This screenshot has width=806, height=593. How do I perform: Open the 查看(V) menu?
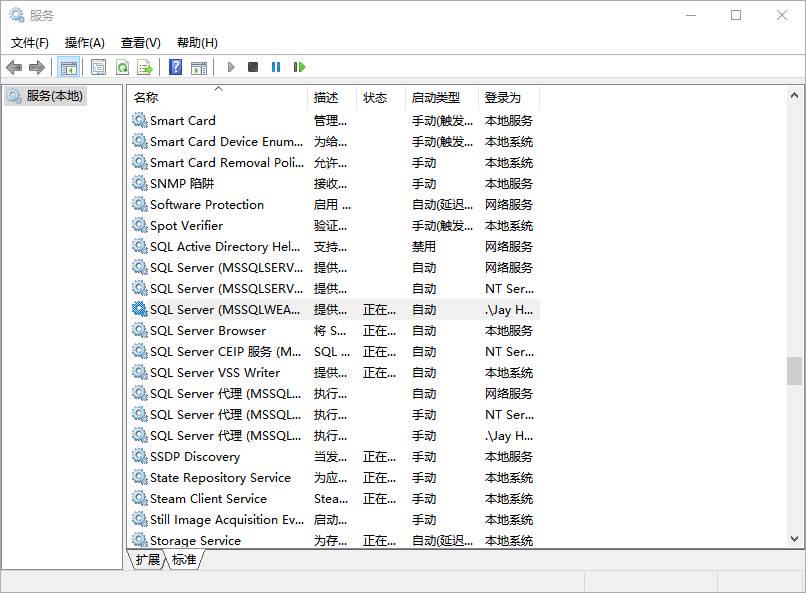(140, 43)
